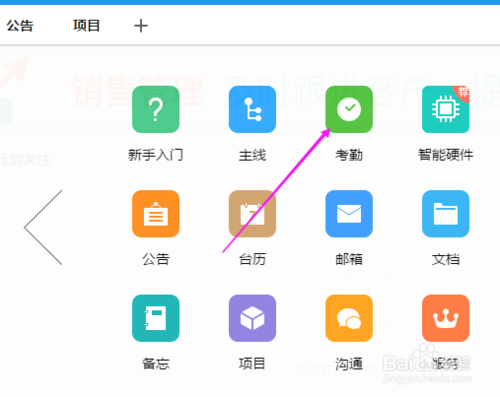The image size is (500, 397).
Task: Open the 邮箱 mail app
Action: (x=349, y=214)
